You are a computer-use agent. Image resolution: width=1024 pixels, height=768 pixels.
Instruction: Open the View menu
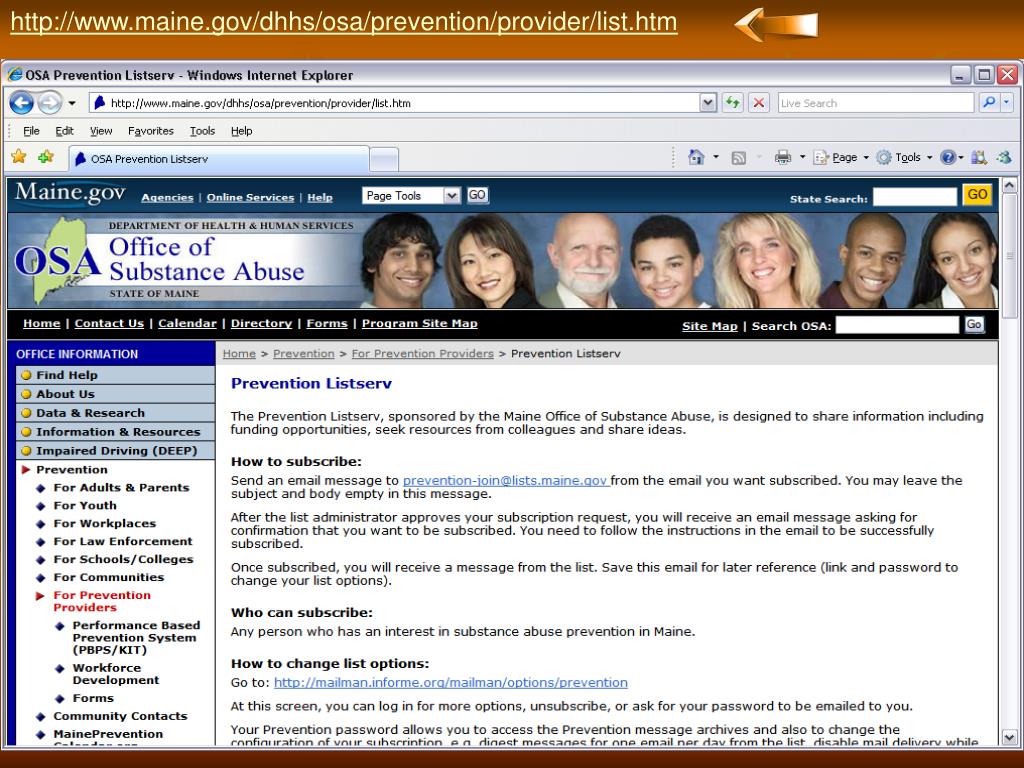click(101, 131)
